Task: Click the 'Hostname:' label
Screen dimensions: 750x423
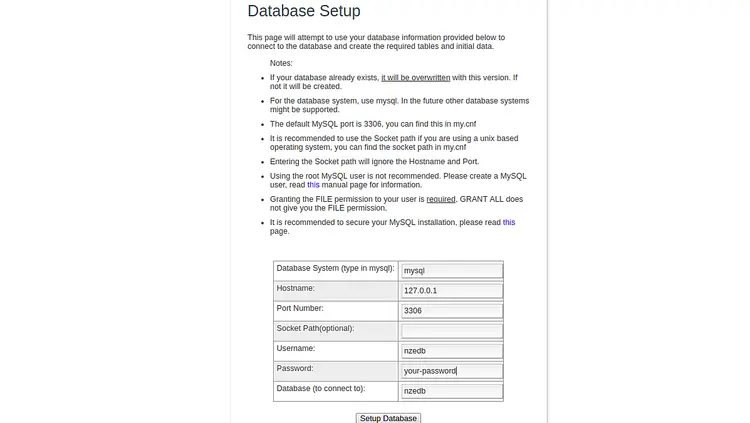Action: (296, 288)
